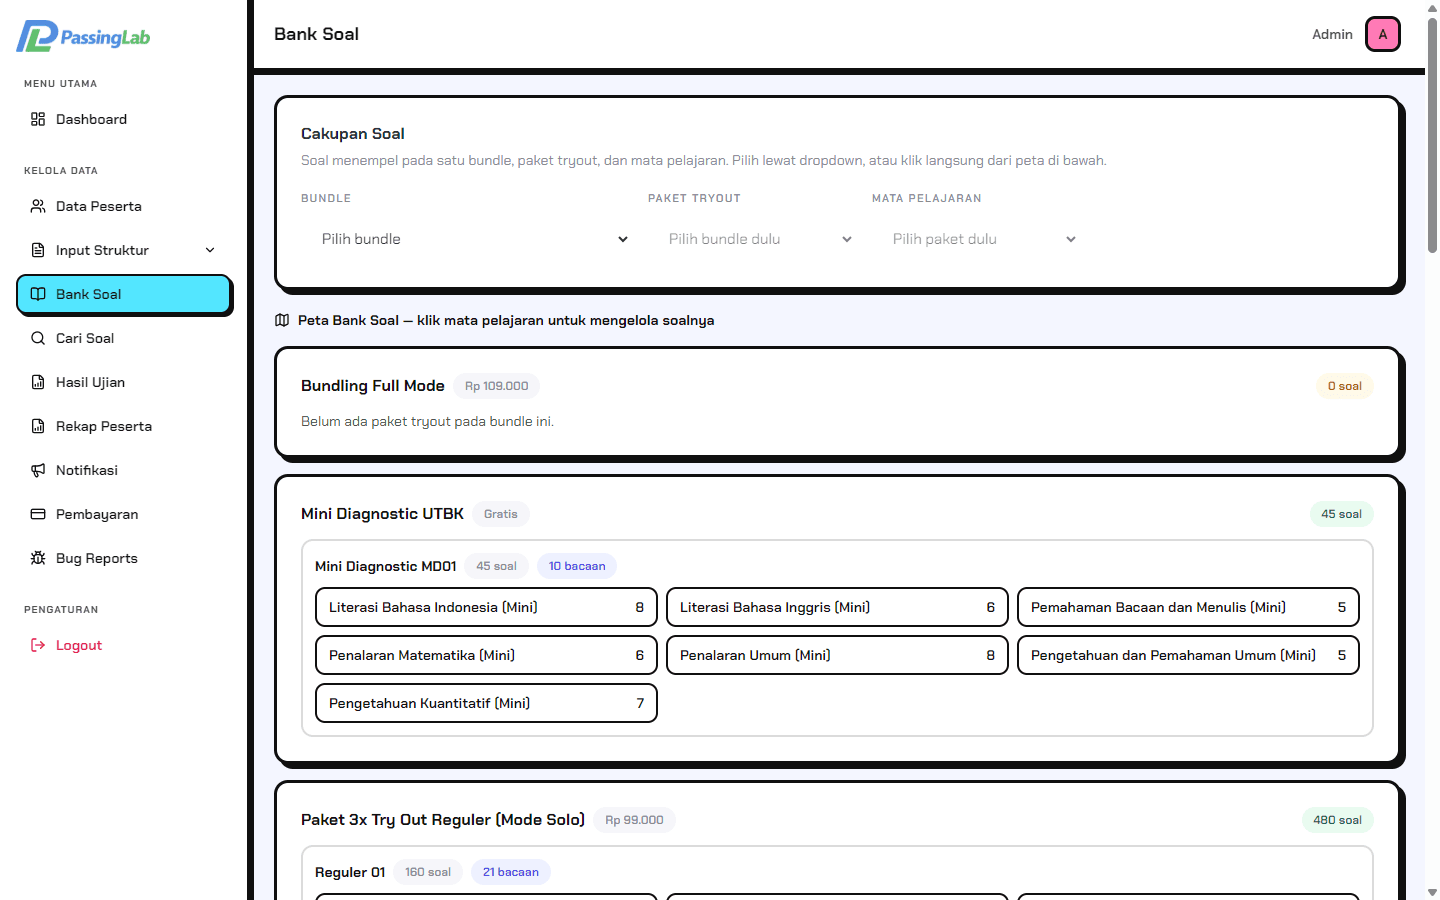
Task: Open the Paket Tryout dropdown
Action: (760, 239)
